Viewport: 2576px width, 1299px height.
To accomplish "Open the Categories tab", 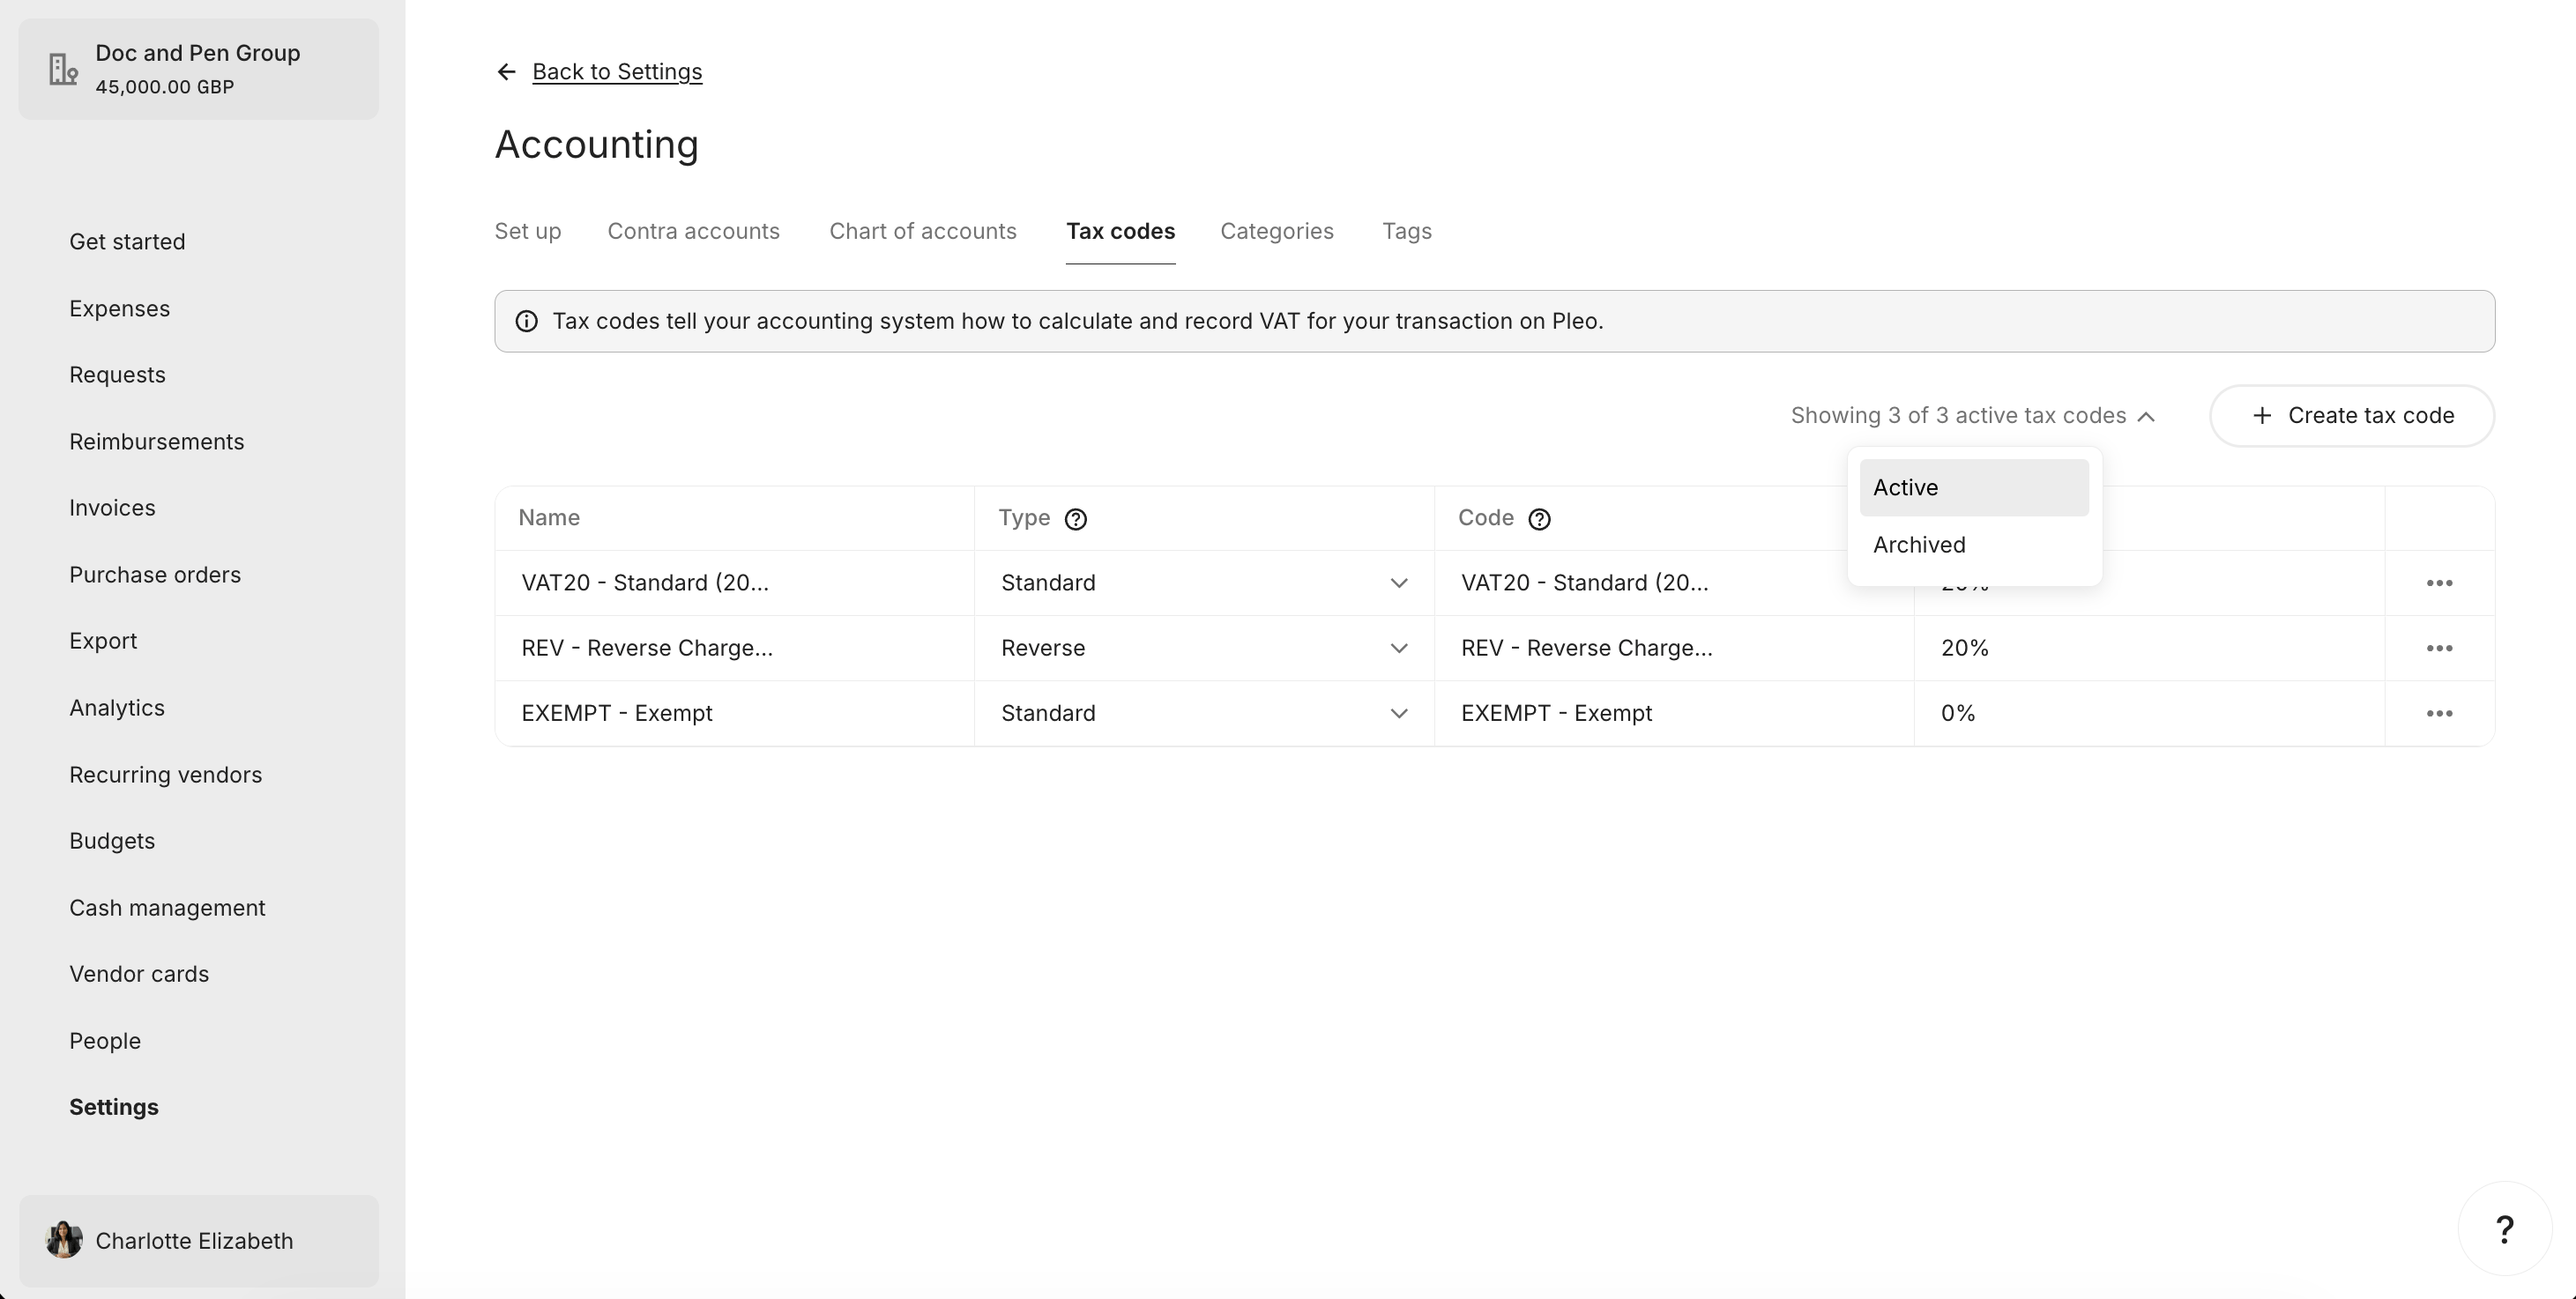I will coord(1276,231).
